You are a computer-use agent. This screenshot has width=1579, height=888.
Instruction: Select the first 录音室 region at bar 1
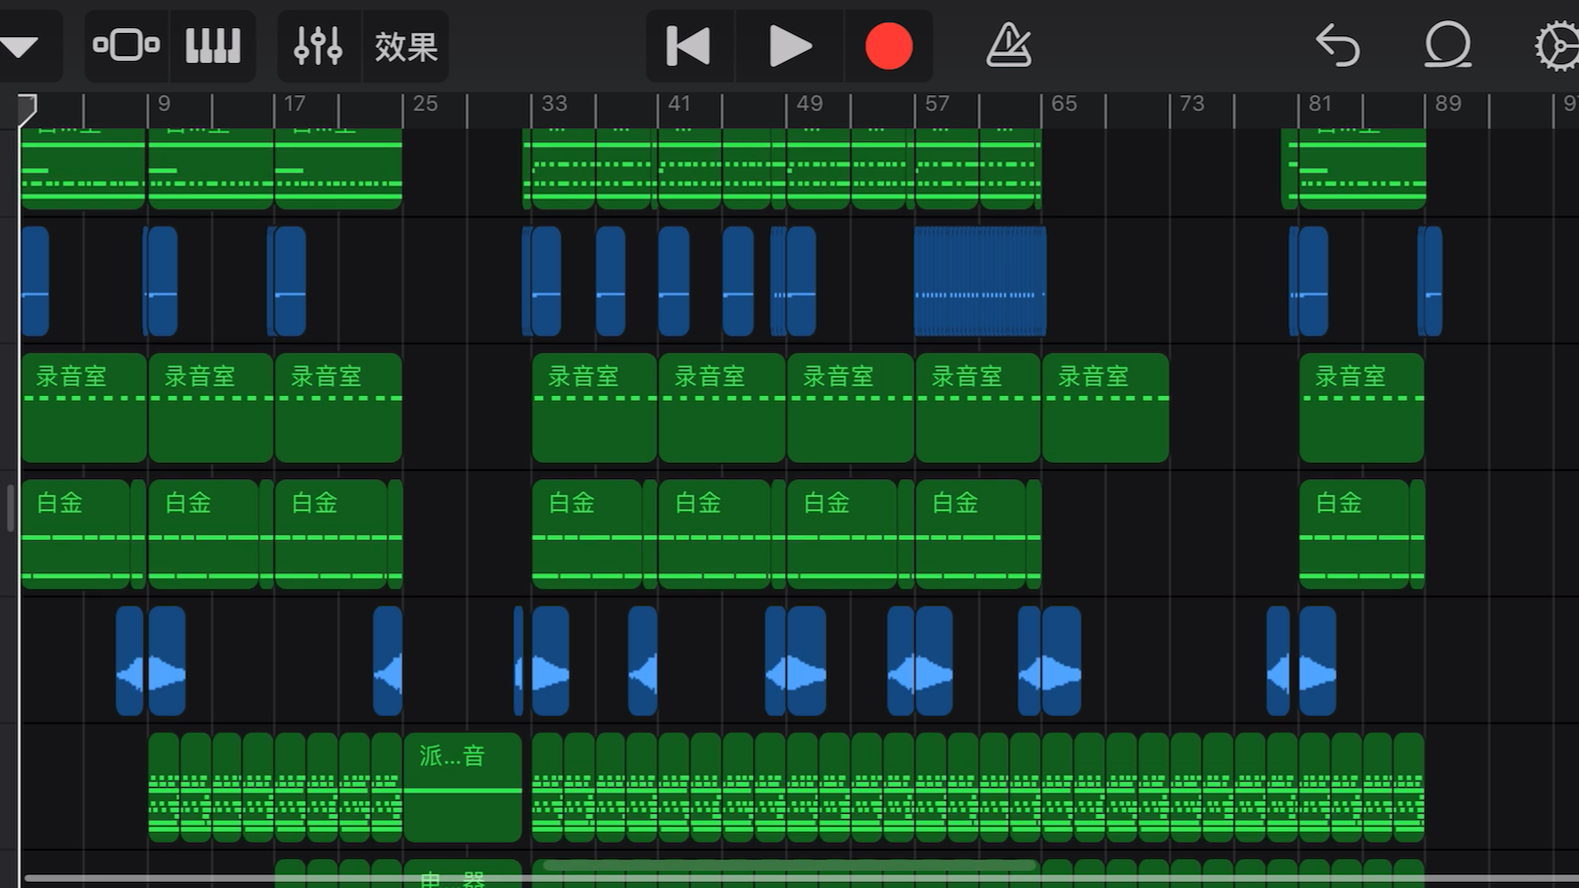(84, 408)
